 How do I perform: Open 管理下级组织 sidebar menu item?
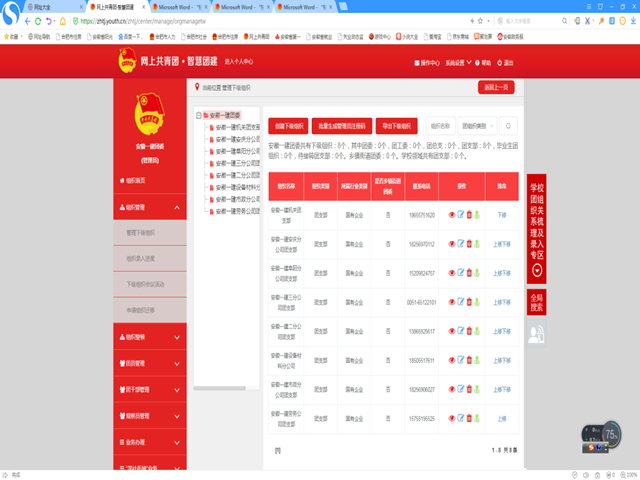pyautogui.click(x=140, y=233)
